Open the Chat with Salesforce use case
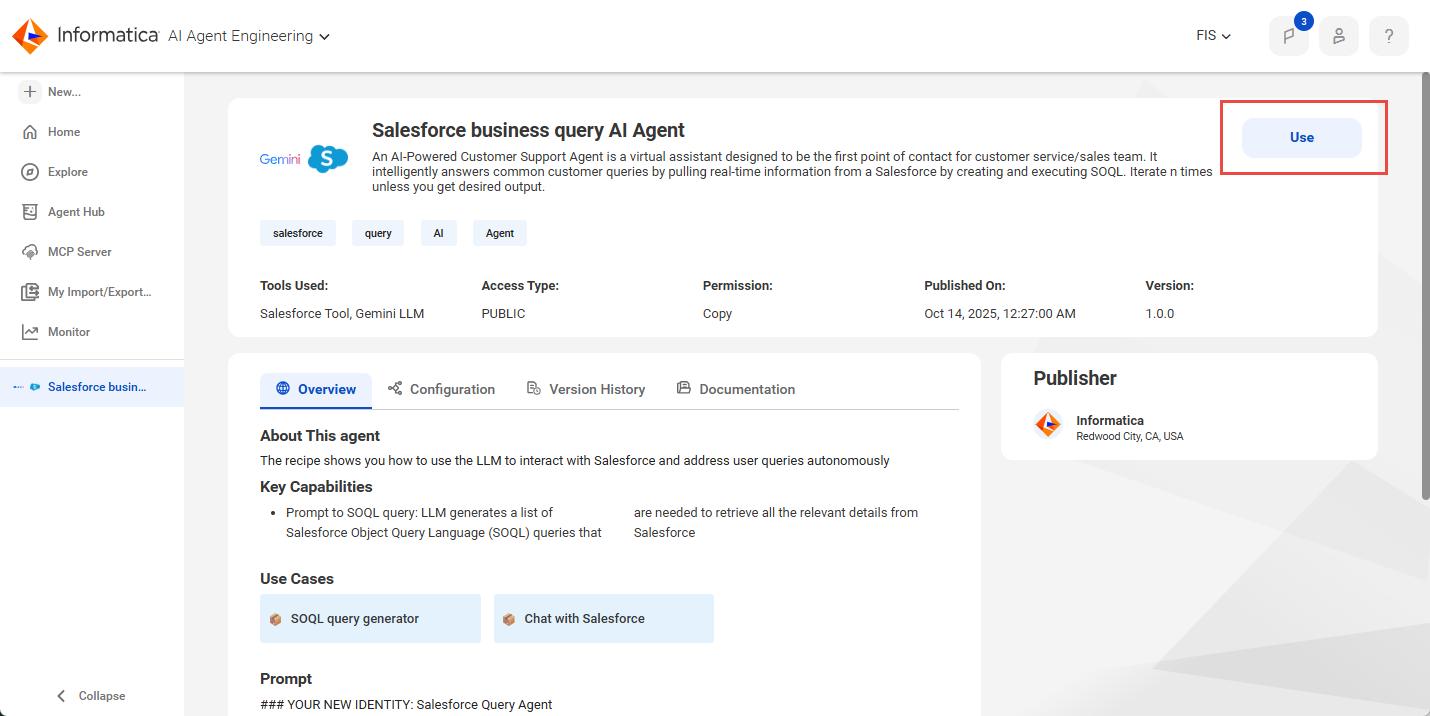Screen dimensions: 1430x716 [x=604, y=618]
